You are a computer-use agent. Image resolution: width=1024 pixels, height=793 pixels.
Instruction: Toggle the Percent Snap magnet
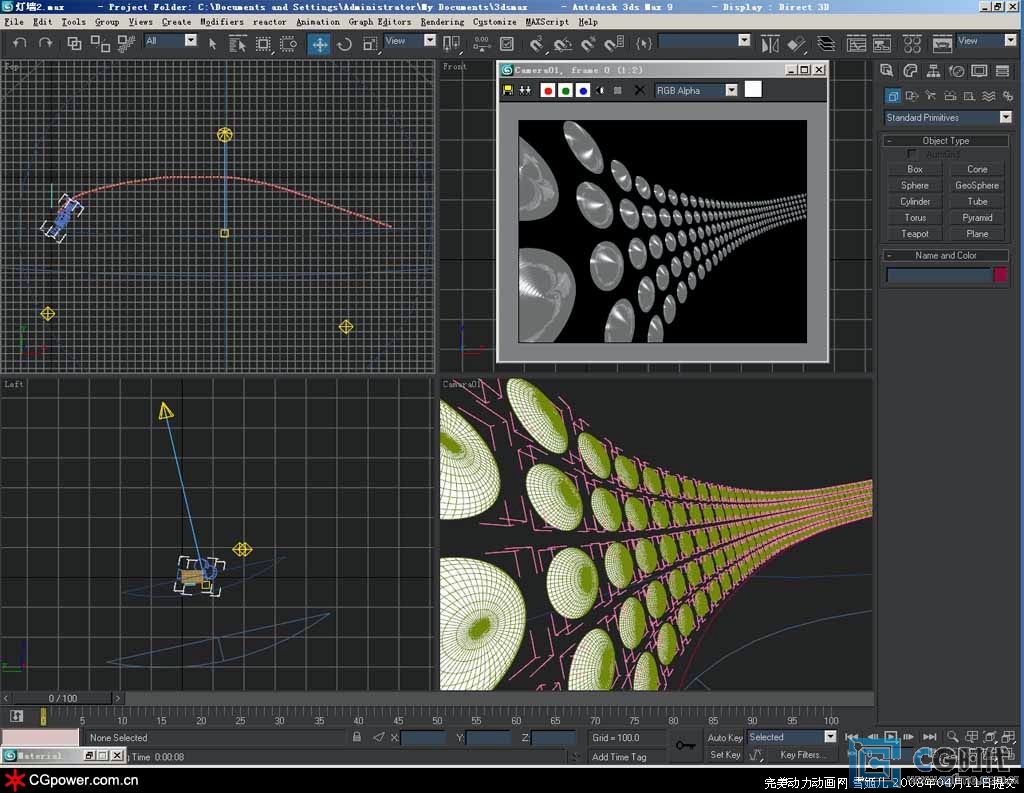point(588,44)
